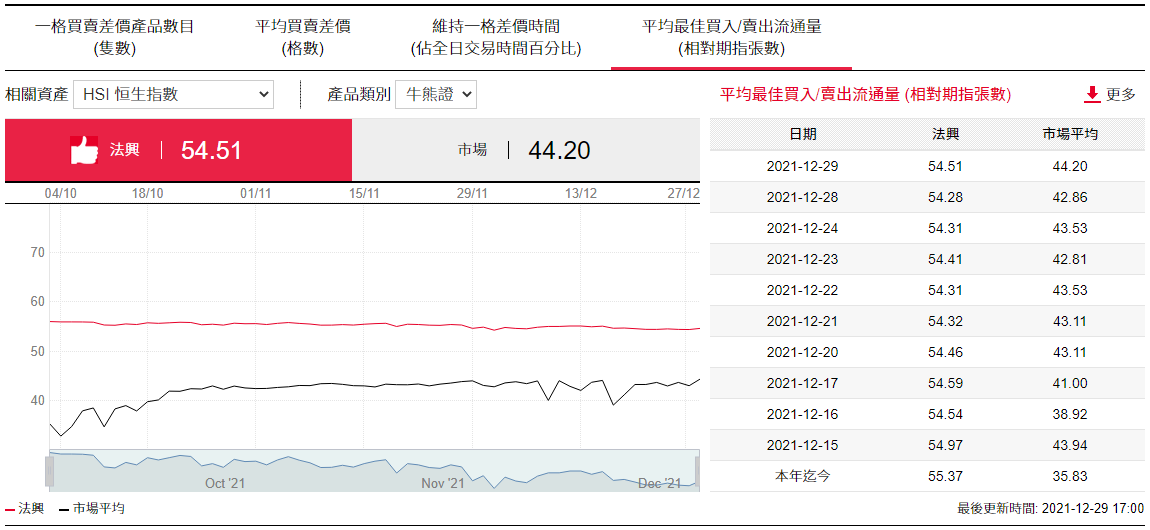
Task: Select 平均最佳買入/賣出流通量 tab
Action: click(731, 37)
